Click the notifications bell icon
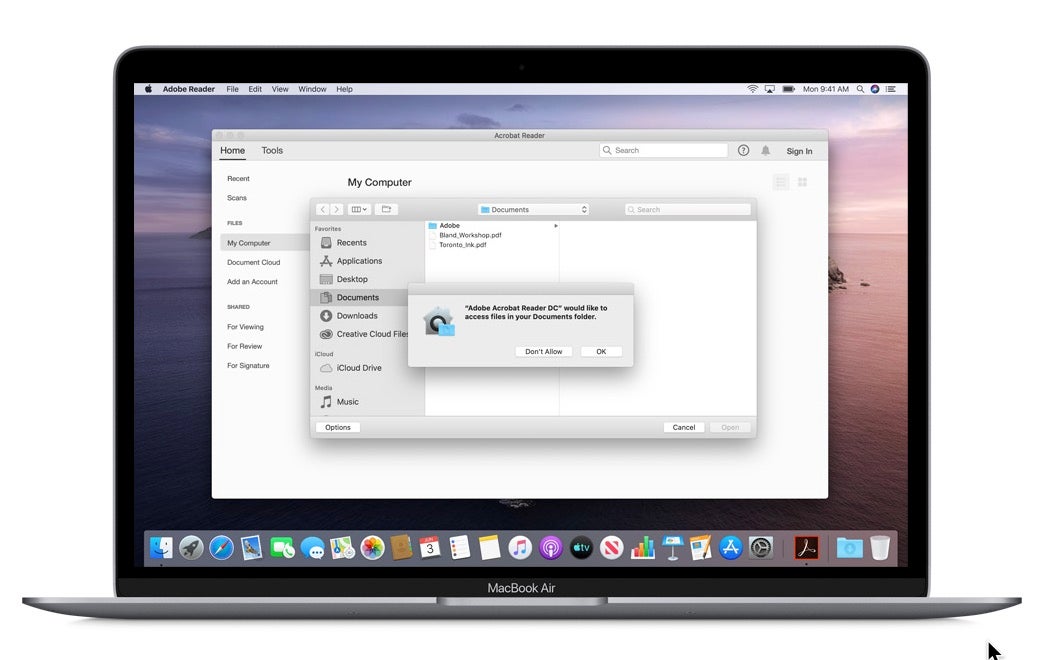This screenshot has width=1056, height=660. point(766,150)
